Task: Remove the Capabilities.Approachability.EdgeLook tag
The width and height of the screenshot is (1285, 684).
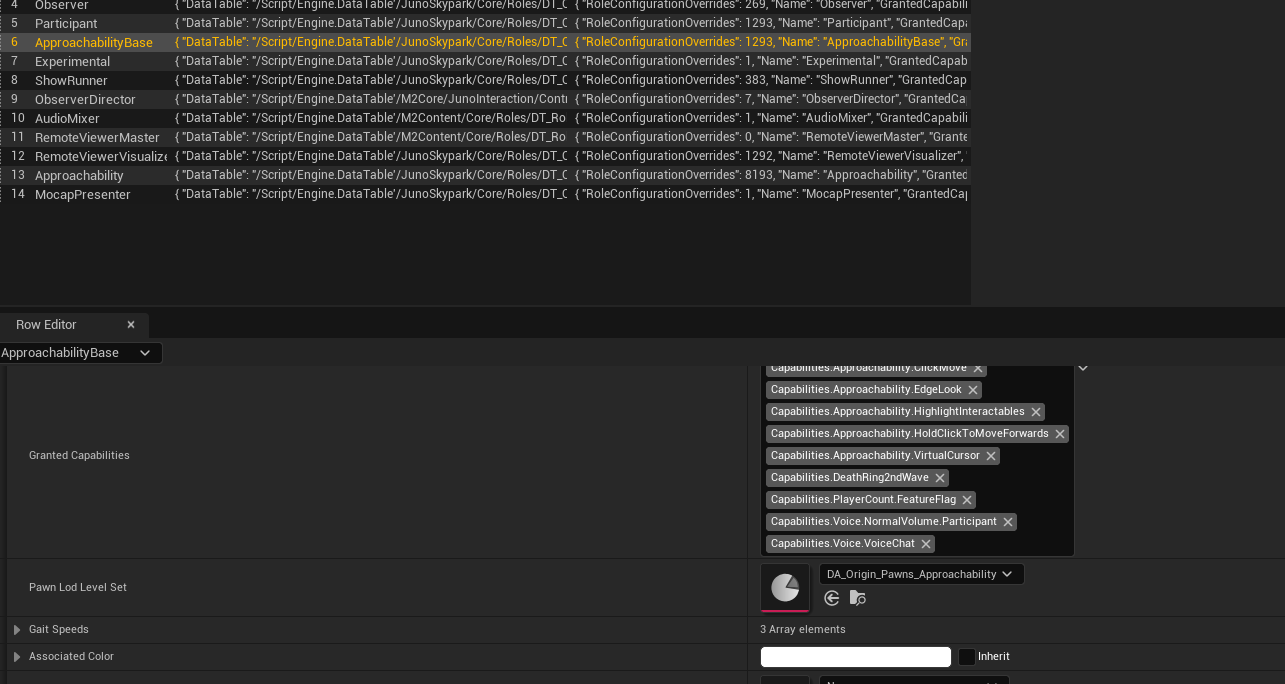Action: [x=972, y=390]
